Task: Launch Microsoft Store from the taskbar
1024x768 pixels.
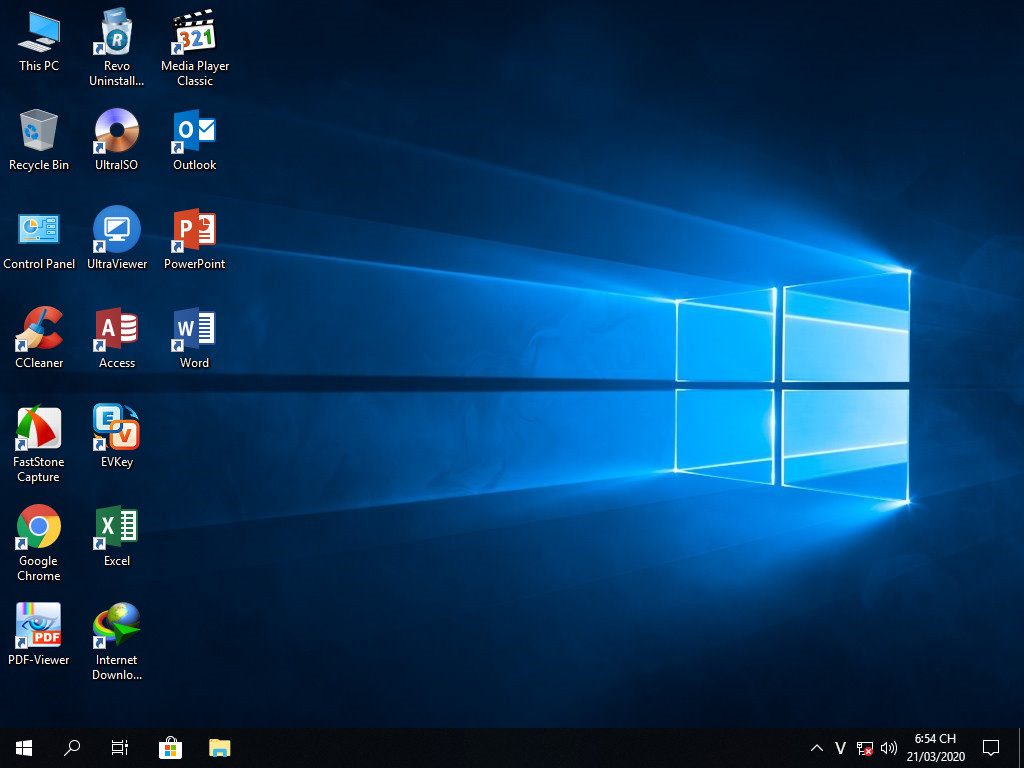Action: (170, 748)
